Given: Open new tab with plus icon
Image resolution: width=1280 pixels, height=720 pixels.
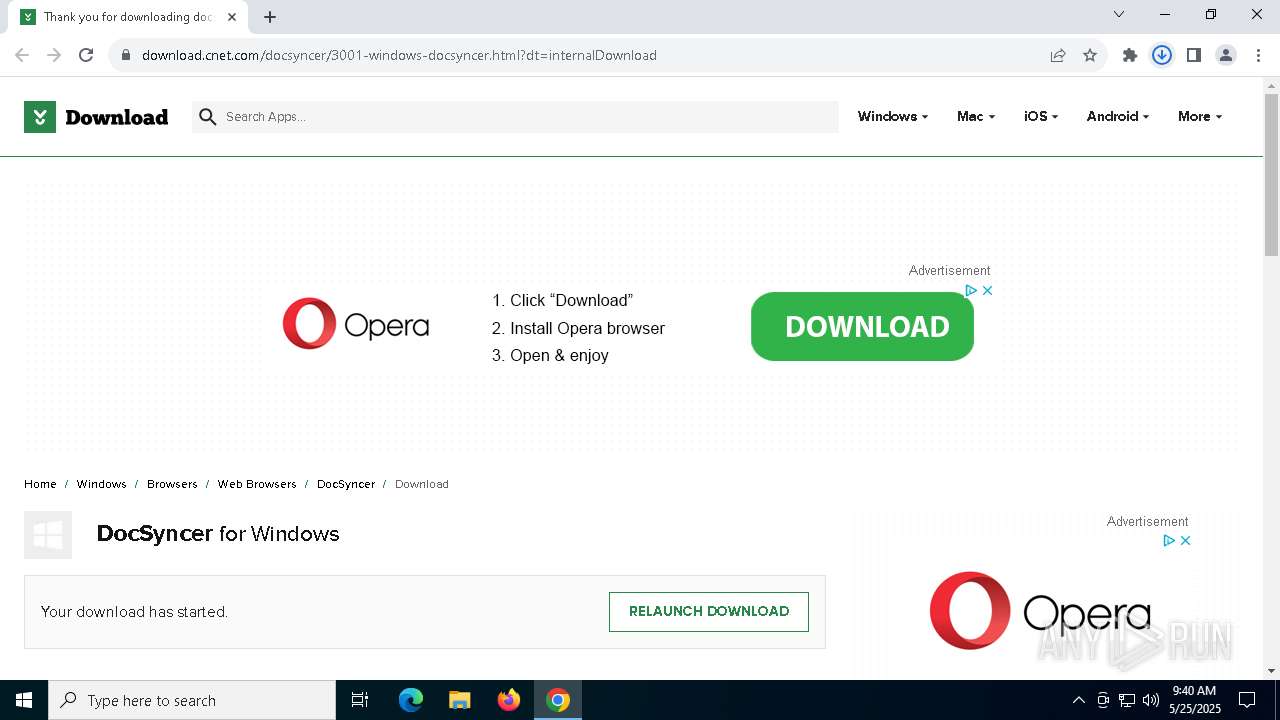Looking at the screenshot, I should pyautogui.click(x=270, y=17).
